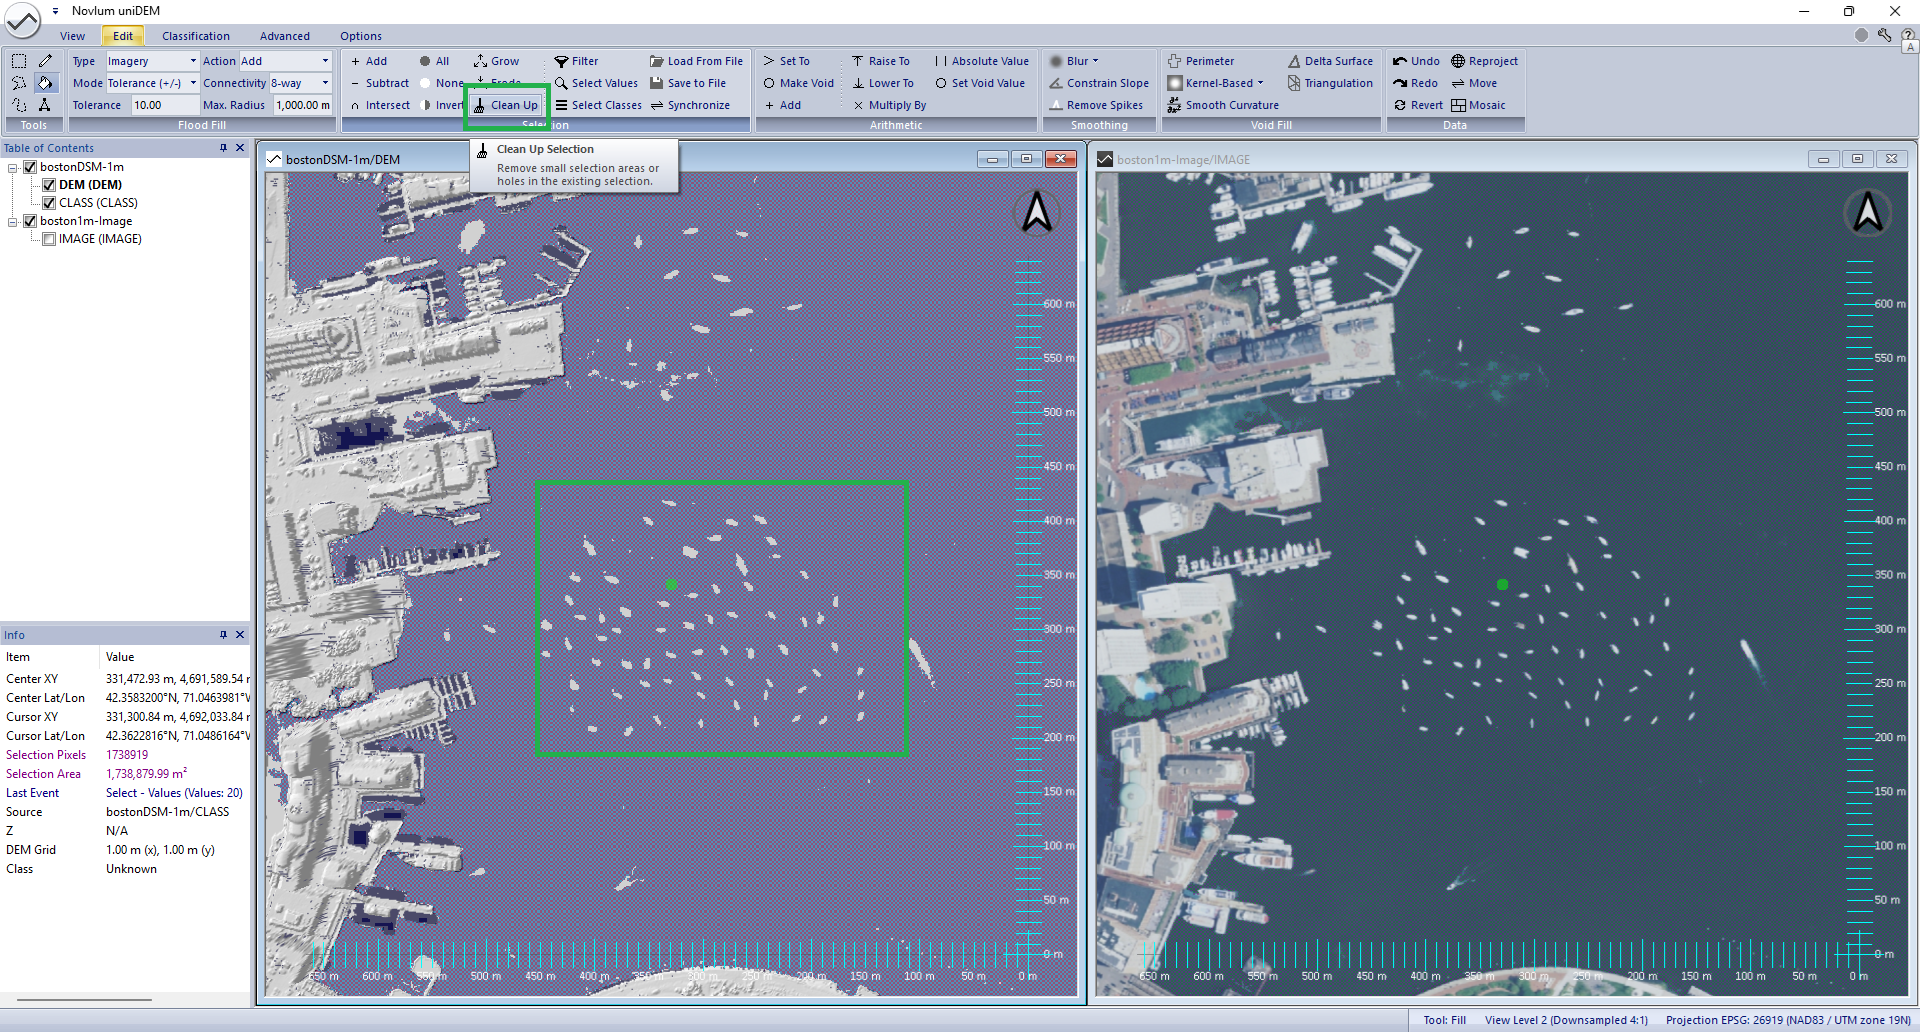Image resolution: width=1920 pixels, height=1032 pixels.
Task: Click the Clean Up selection button
Action: (506, 105)
